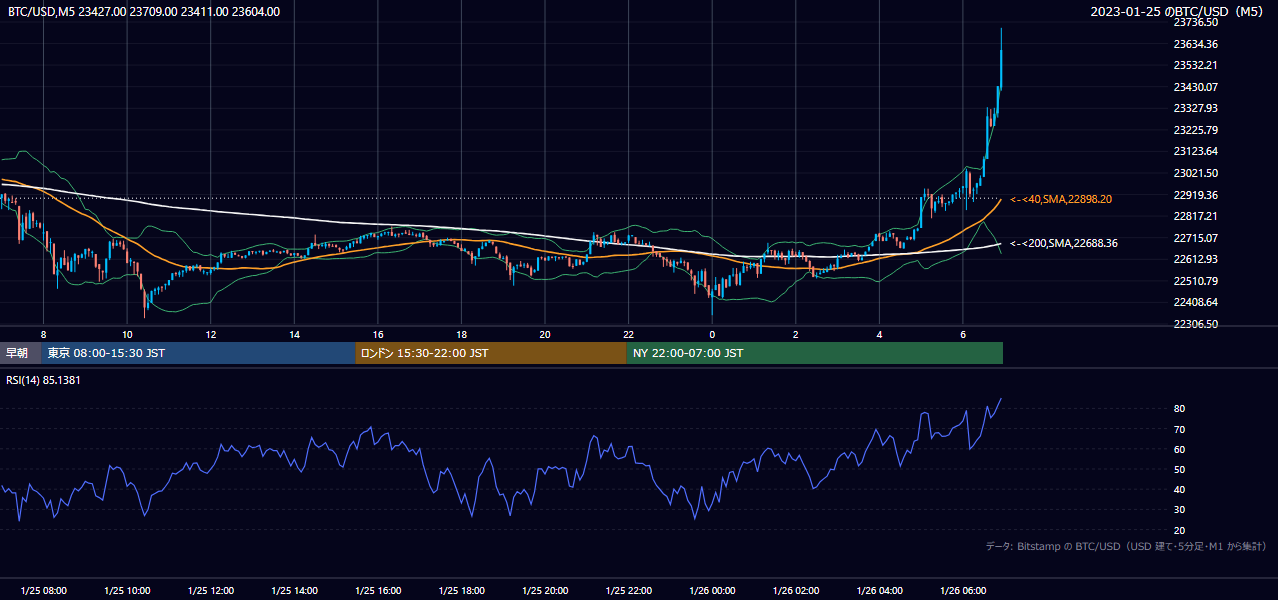The image size is (1278, 600).
Task: Click the RSI axis level 60
Action: [1180, 449]
